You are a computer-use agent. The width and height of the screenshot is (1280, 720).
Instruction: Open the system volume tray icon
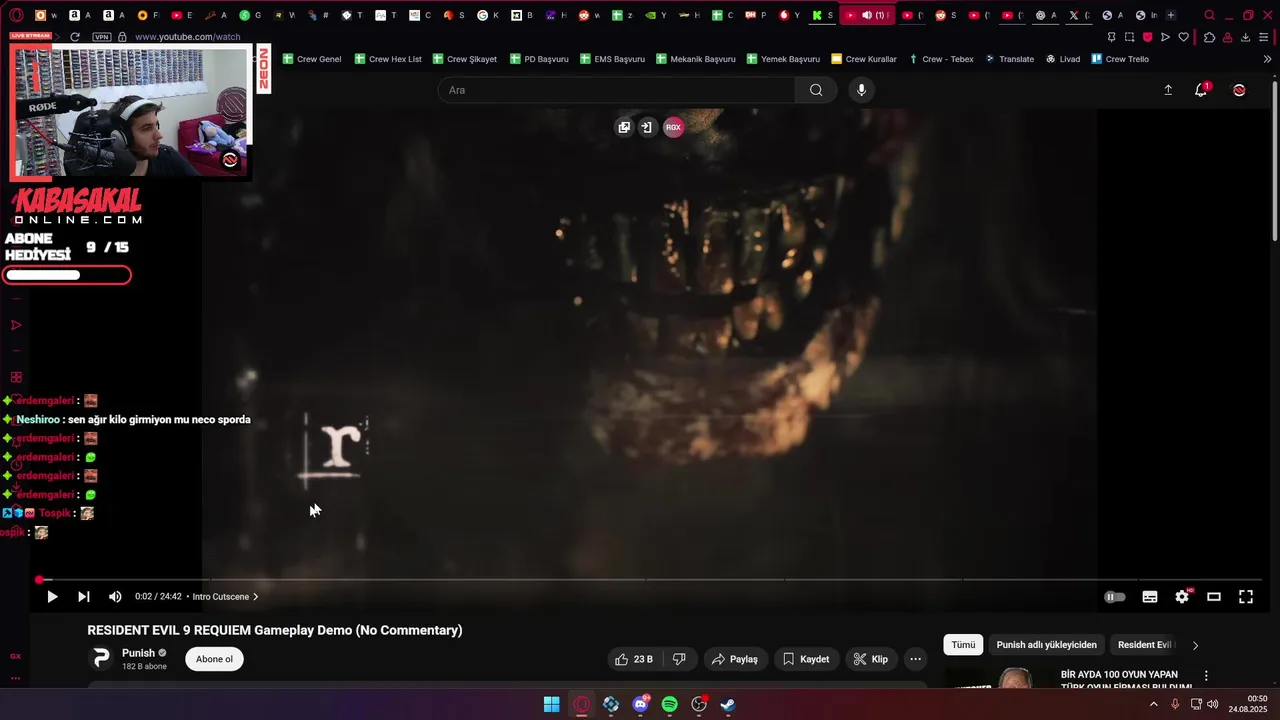[x=1213, y=704]
